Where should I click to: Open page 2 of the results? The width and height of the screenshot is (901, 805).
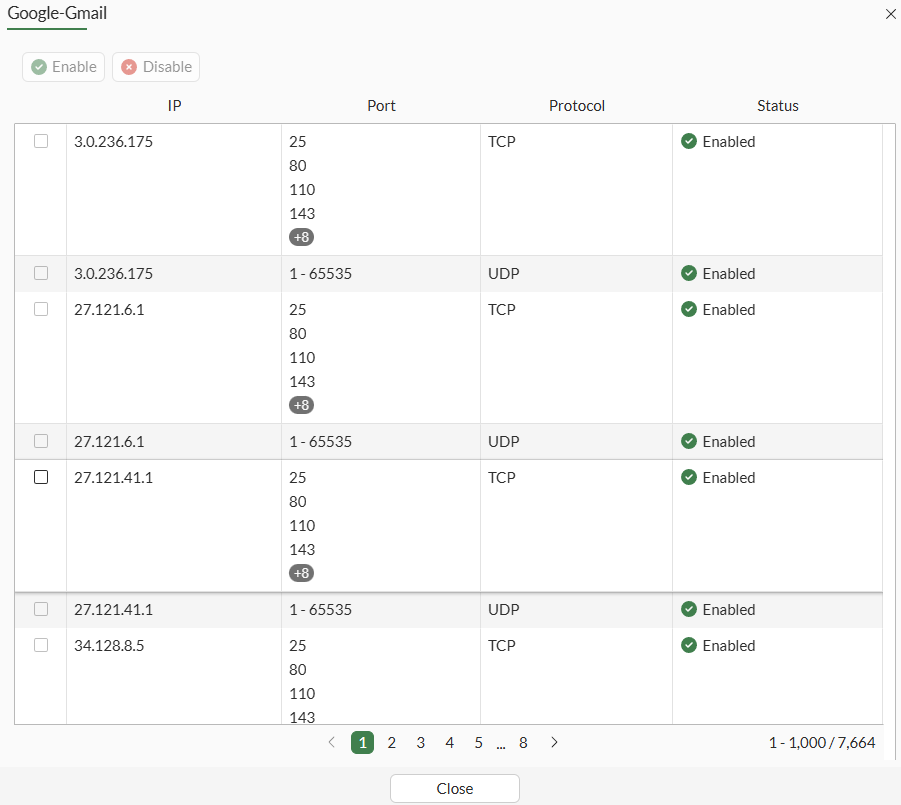391,742
